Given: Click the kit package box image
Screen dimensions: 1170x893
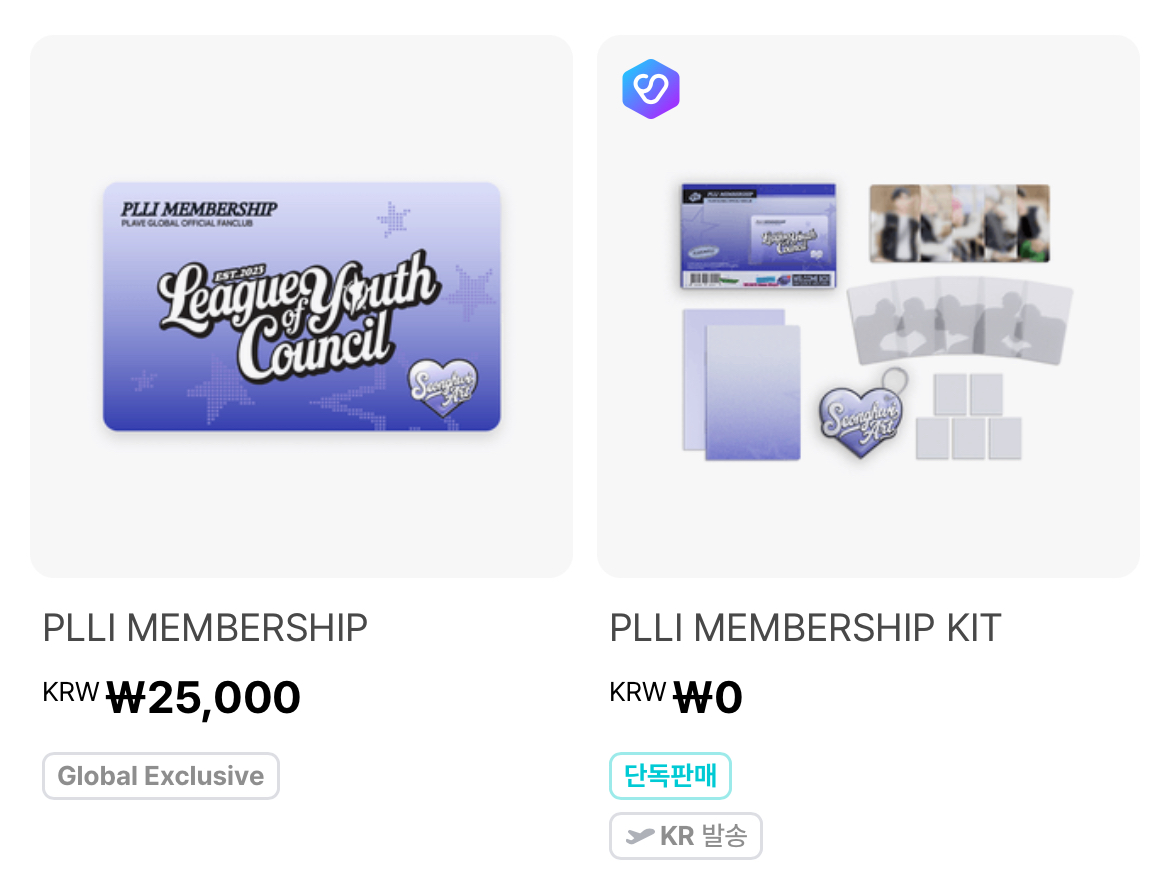Looking at the screenshot, I should click(x=757, y=236).
